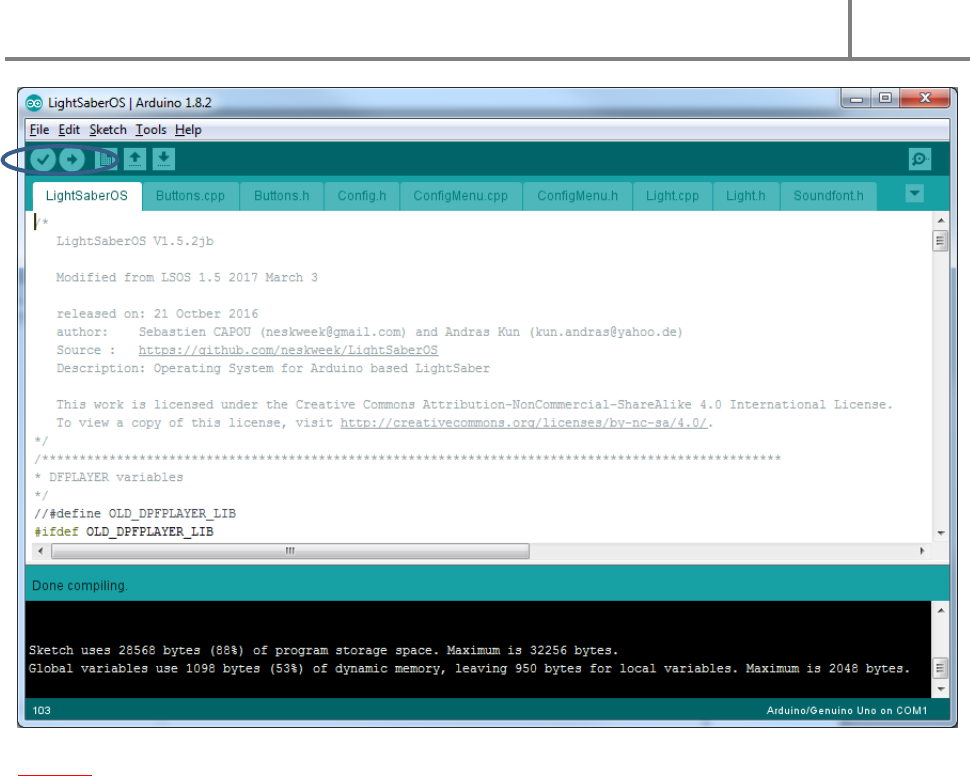Switch to the Buttons.cpp tab
The image size is (970, 776).
click(190, 196)
